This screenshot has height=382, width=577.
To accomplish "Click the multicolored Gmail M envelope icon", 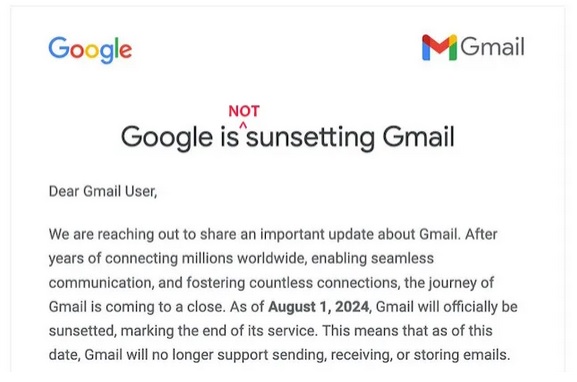I will [439, 47].
